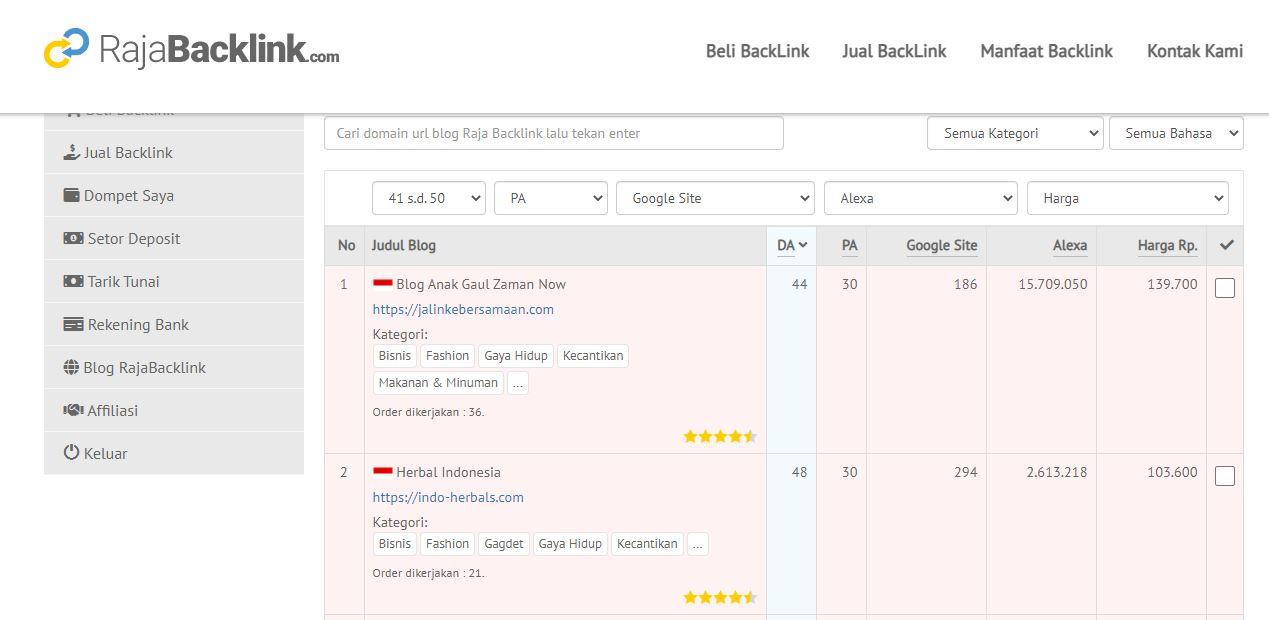The image size is (1269, 620).
Task: Expand the Harga filter dropdown
Action: point(1128,197)
